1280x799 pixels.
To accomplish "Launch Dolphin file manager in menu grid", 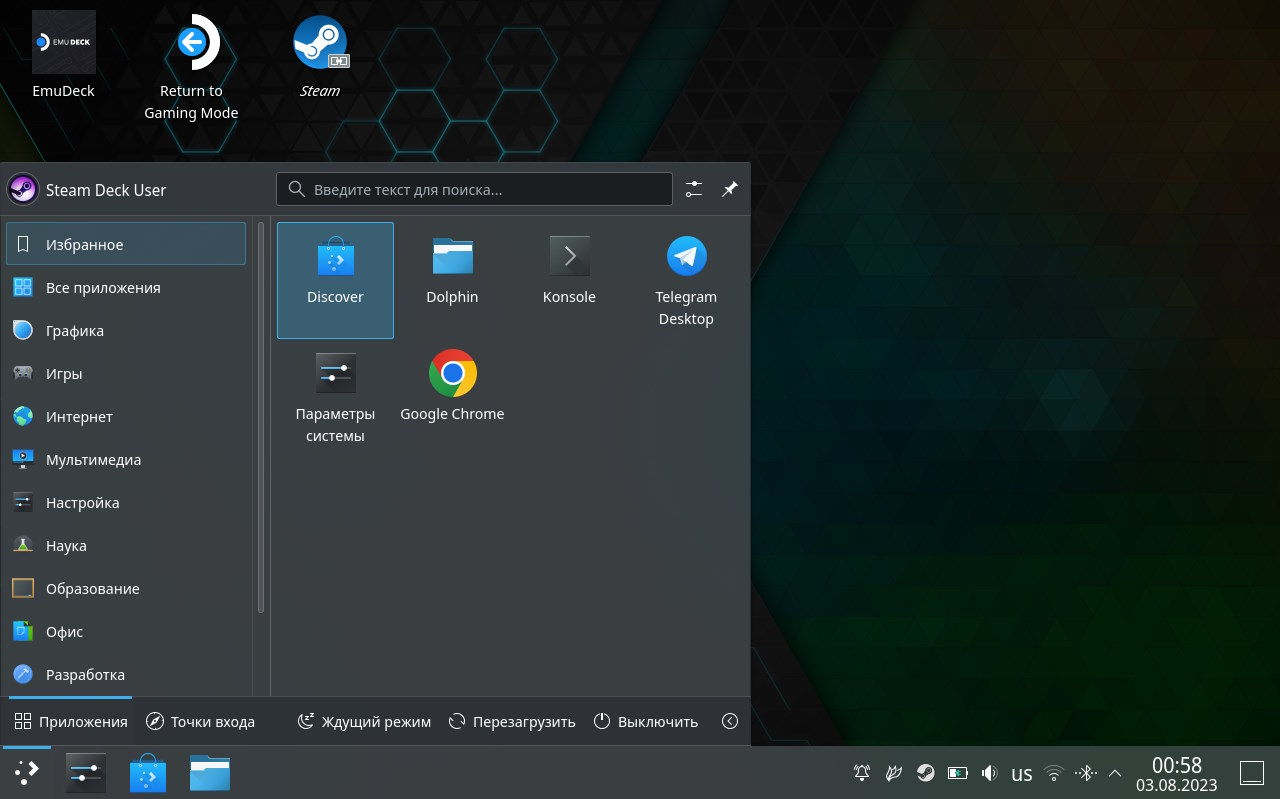I will 452,280.
